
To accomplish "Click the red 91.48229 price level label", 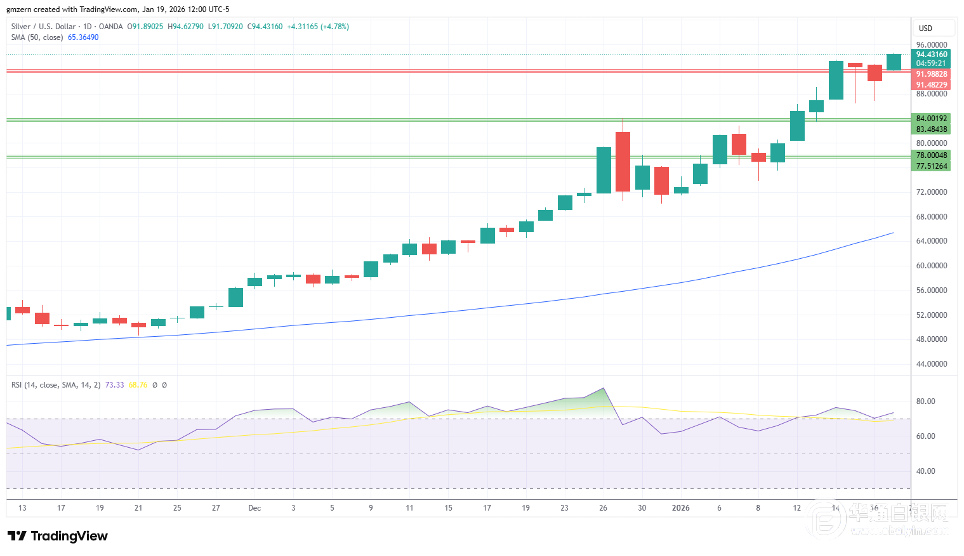I will tap(932, 84).
